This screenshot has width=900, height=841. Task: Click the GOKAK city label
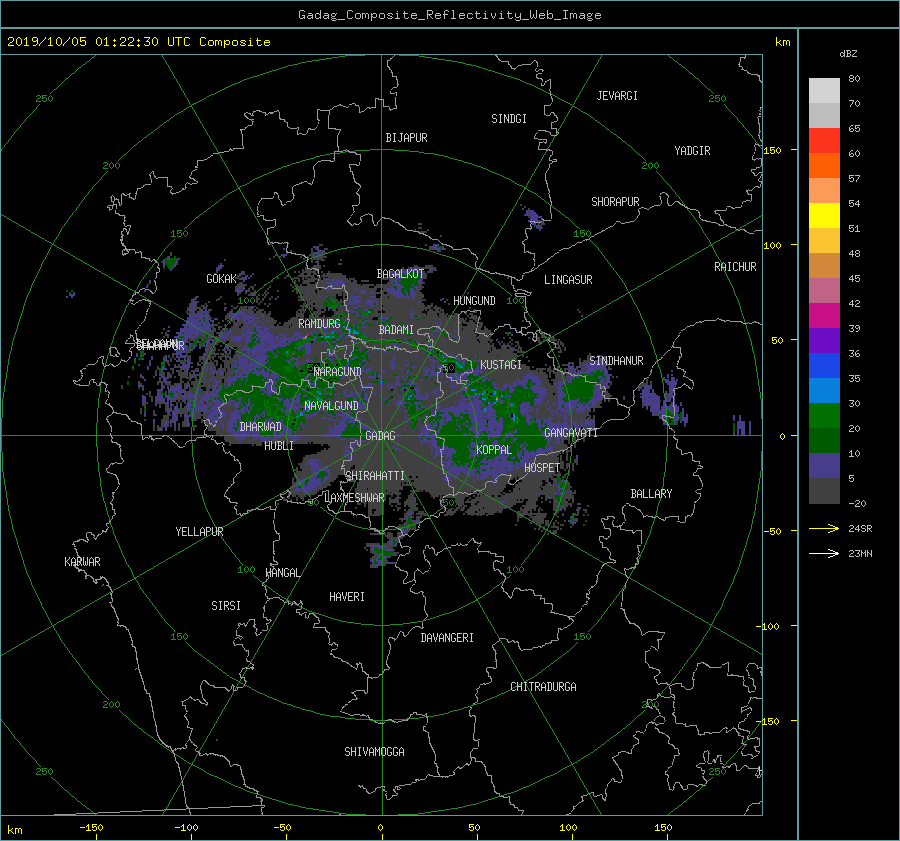(221, 279)
